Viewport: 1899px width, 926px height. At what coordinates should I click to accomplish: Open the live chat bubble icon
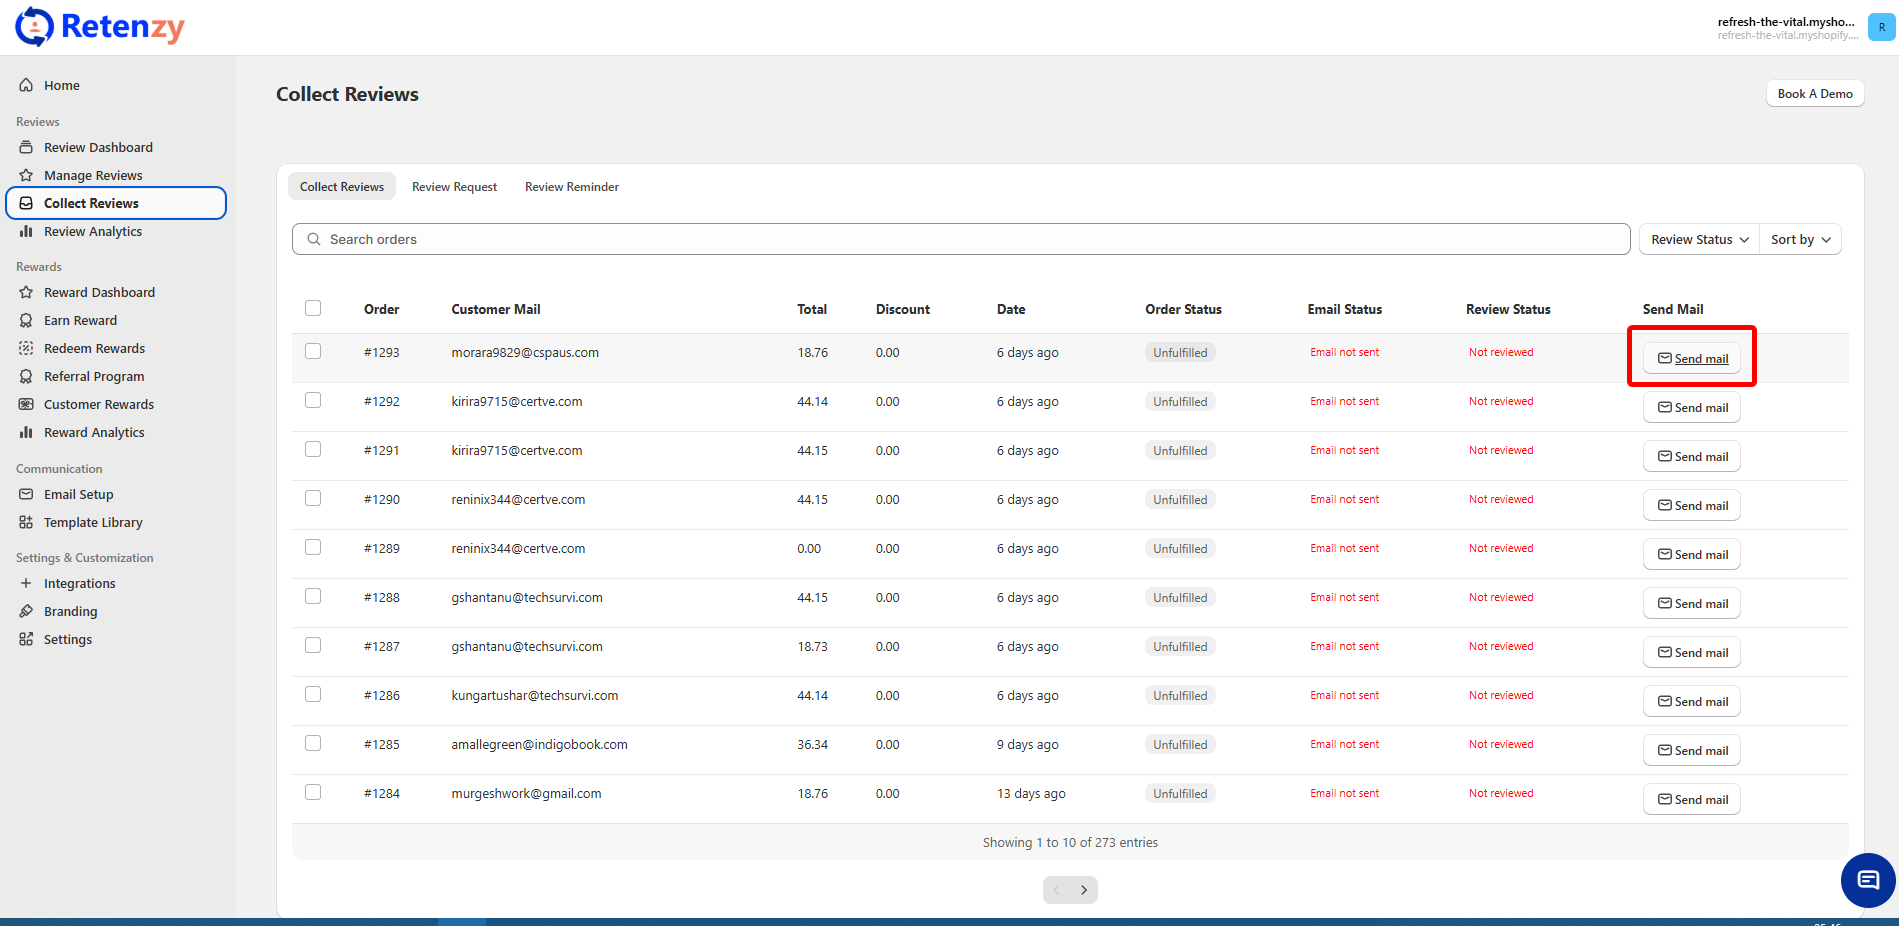pyautogui.click(x=1867, y=880)
